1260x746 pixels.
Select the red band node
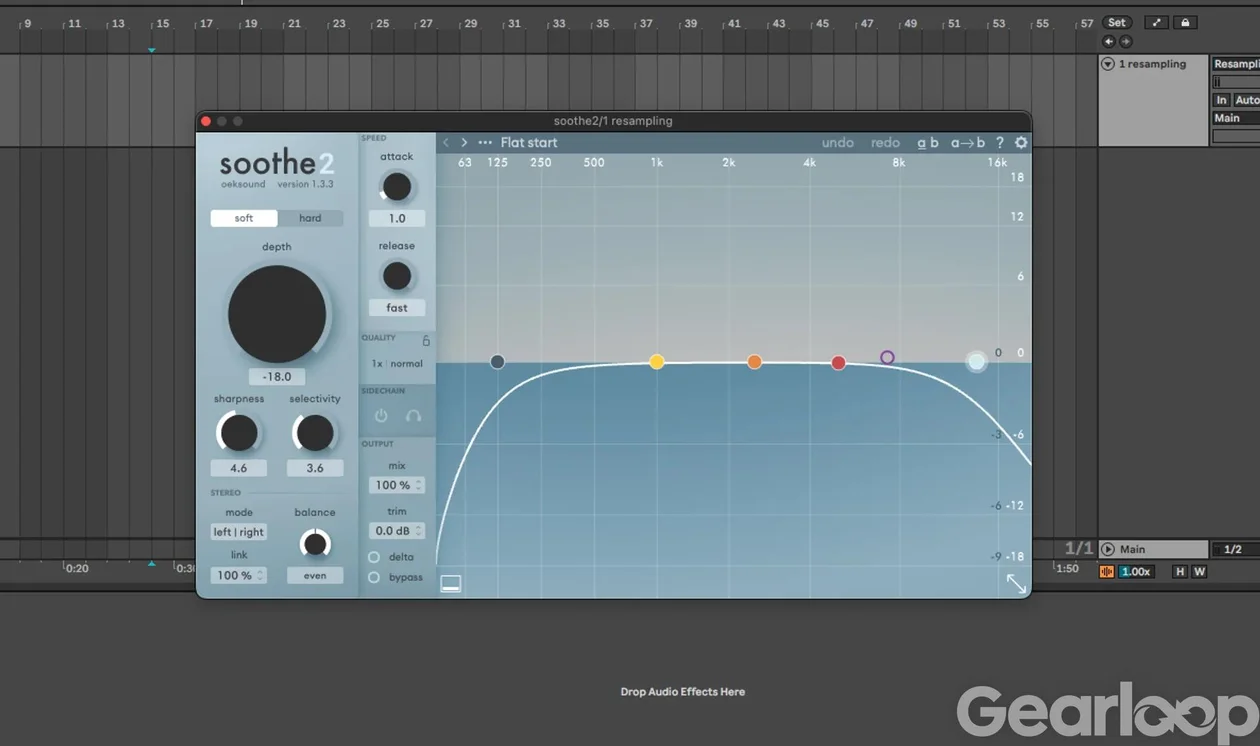839,363
